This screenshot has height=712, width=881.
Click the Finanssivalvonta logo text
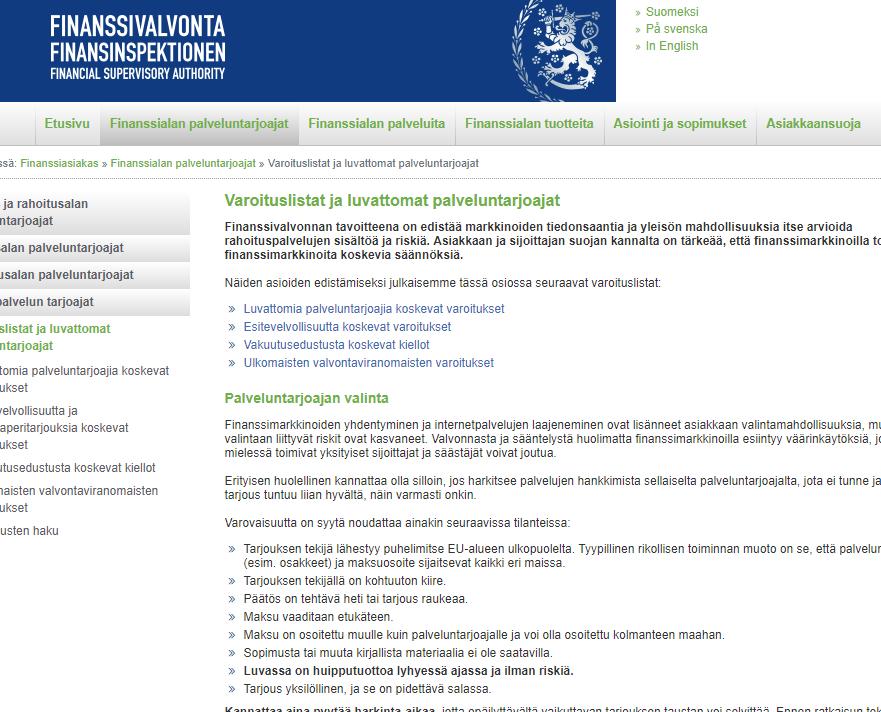click(138, 48)
